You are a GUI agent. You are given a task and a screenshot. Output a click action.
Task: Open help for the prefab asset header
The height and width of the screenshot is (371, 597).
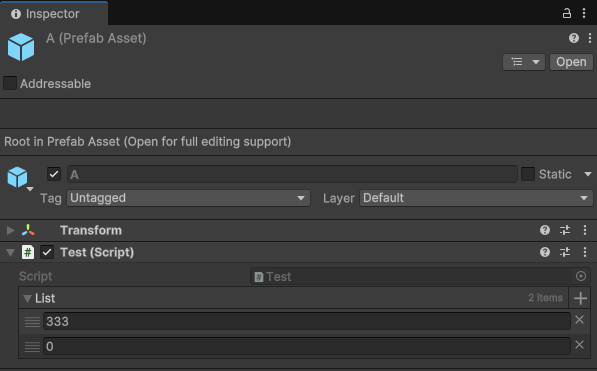[574, 38]
